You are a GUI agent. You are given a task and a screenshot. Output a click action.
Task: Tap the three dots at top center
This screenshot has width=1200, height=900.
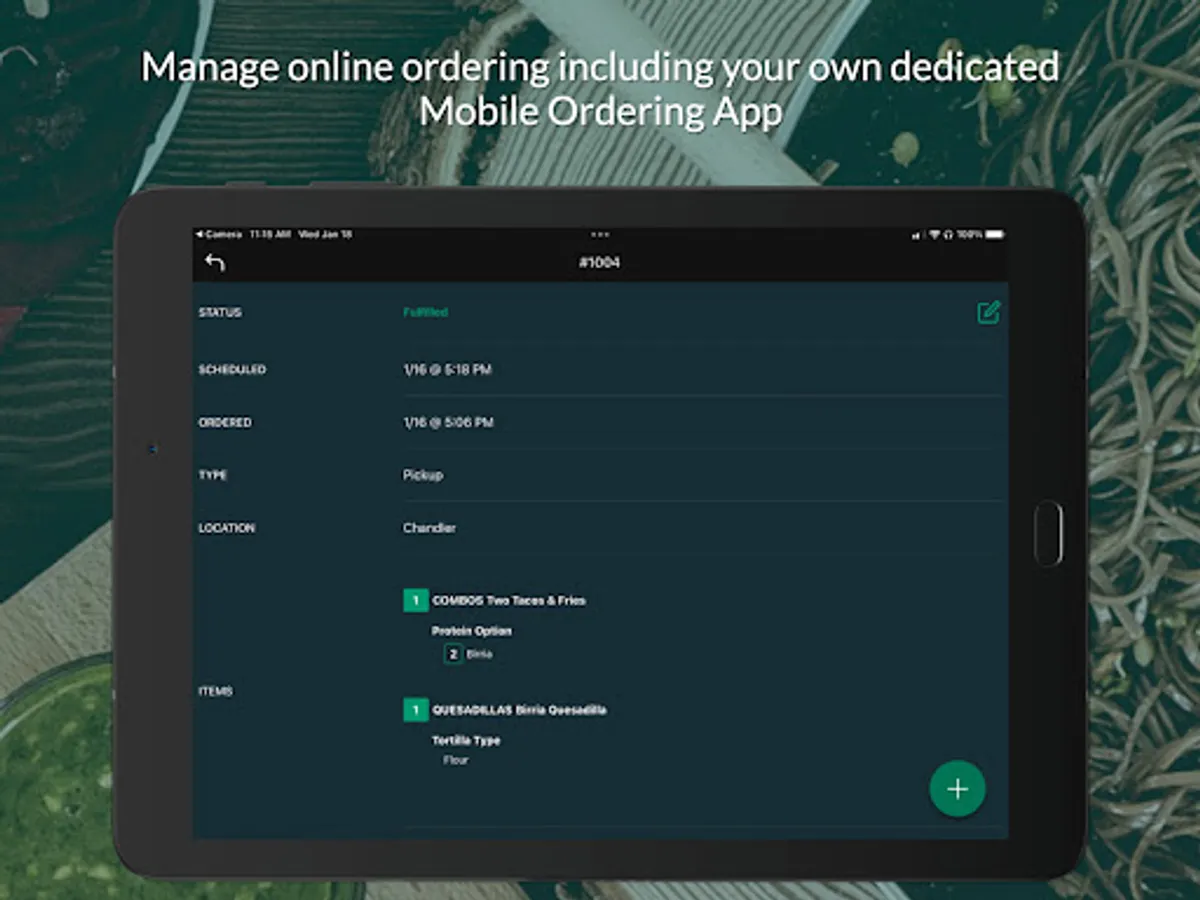600,235
